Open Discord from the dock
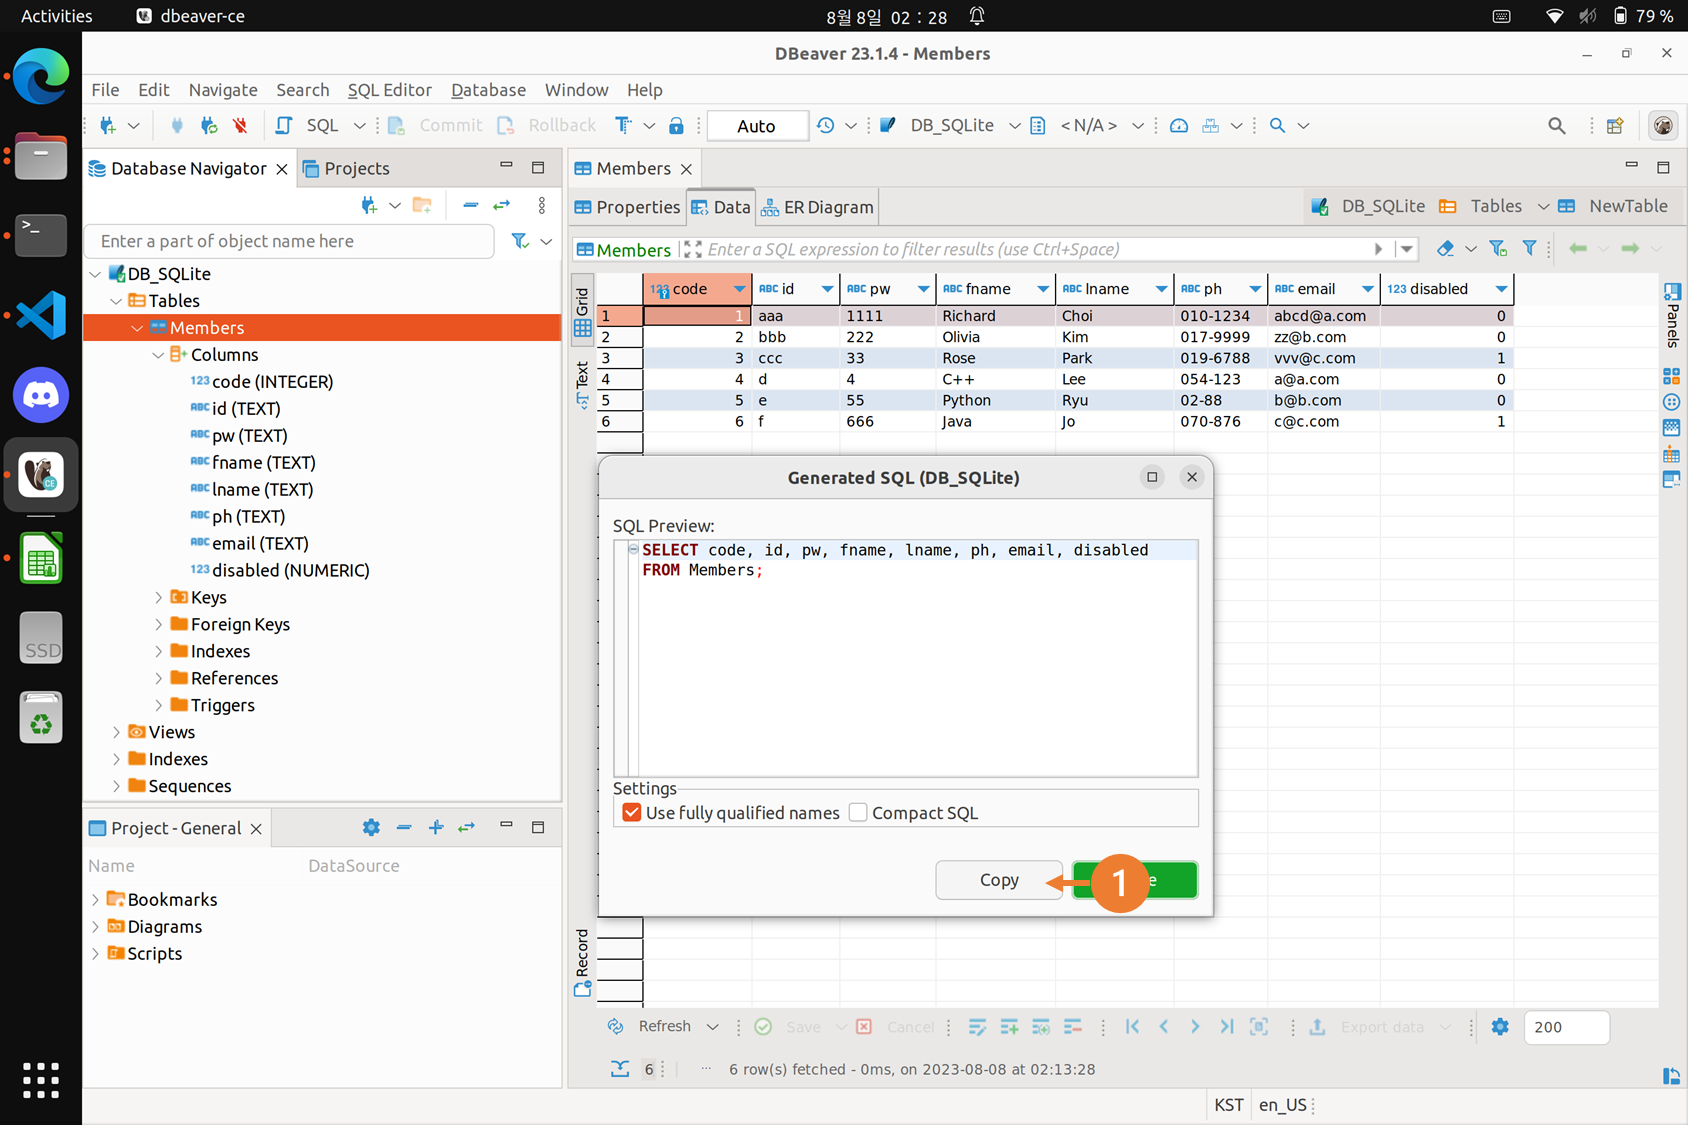 pyautogui.click(x=41, y=395)
